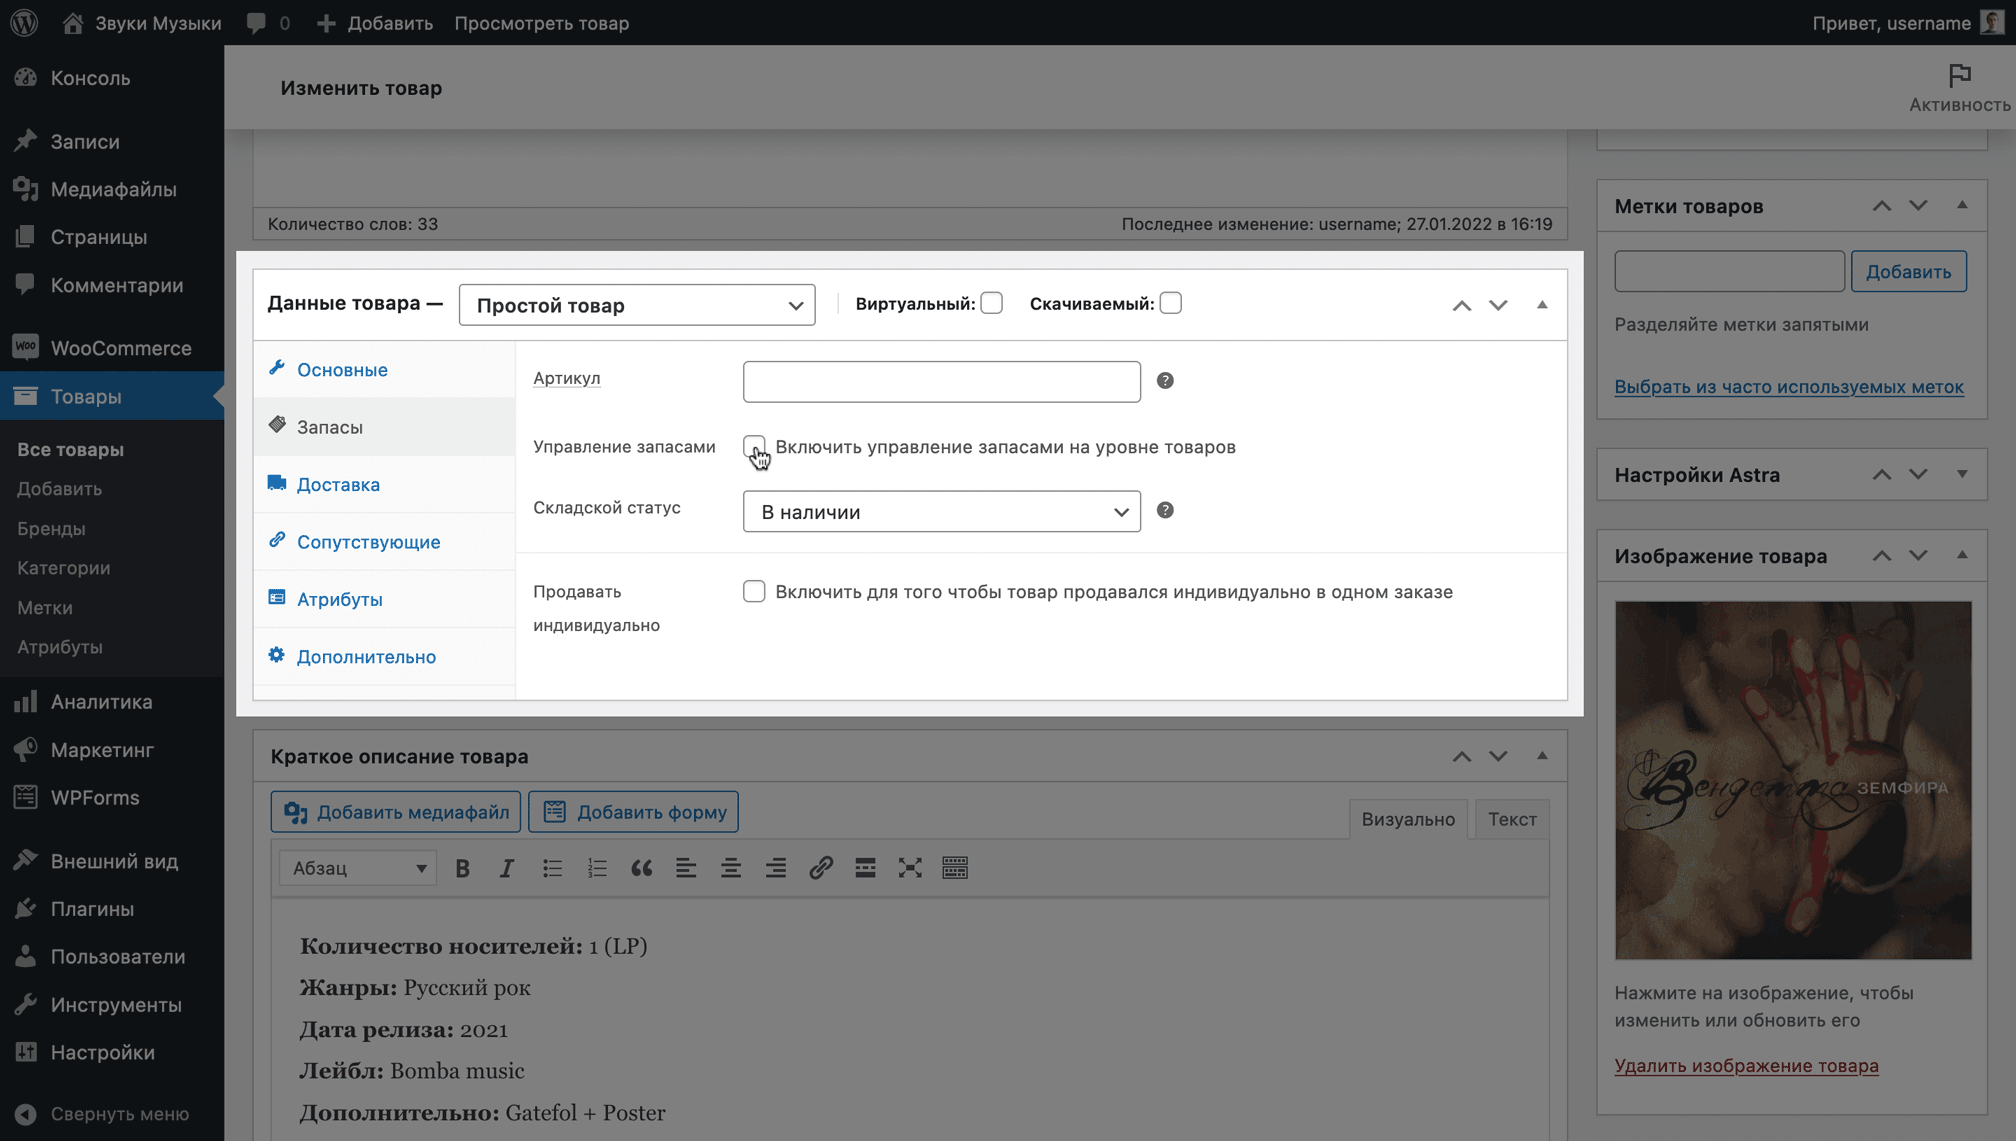Open the Простой товар product type dropdown
Image resolution: width=2016 pixels, height=1141 pixels.
point(637,305)
